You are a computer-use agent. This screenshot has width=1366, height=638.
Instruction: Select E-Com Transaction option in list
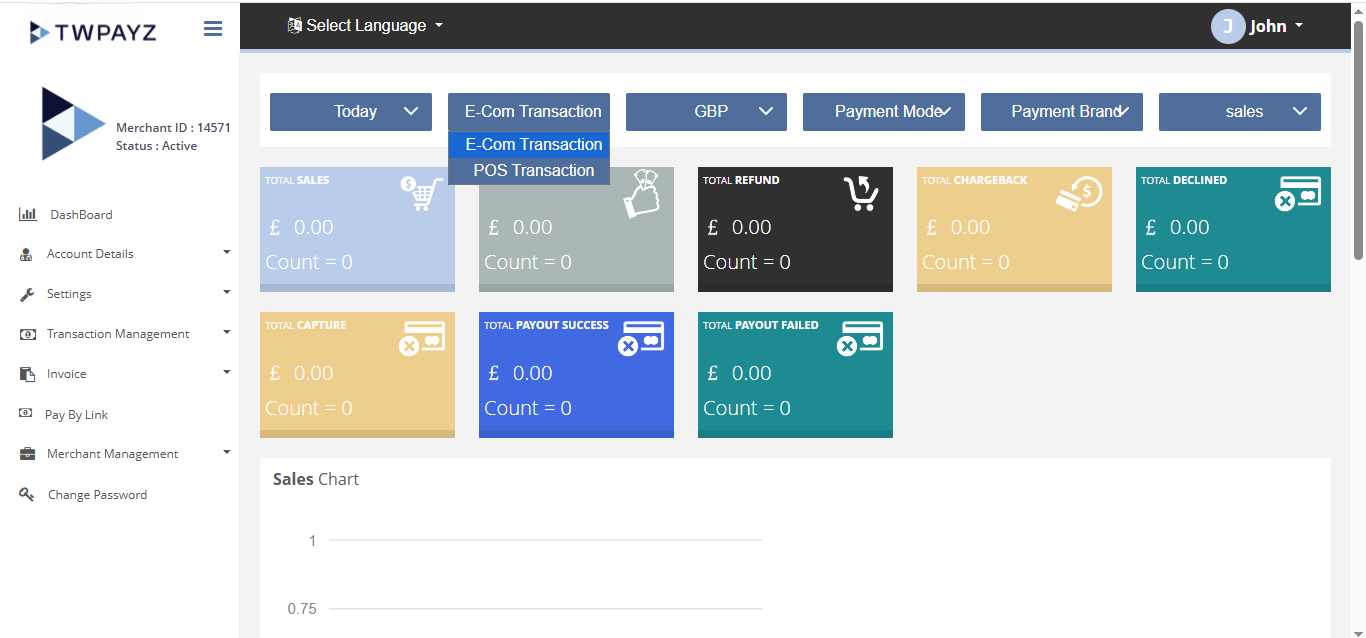coord(533,145)
